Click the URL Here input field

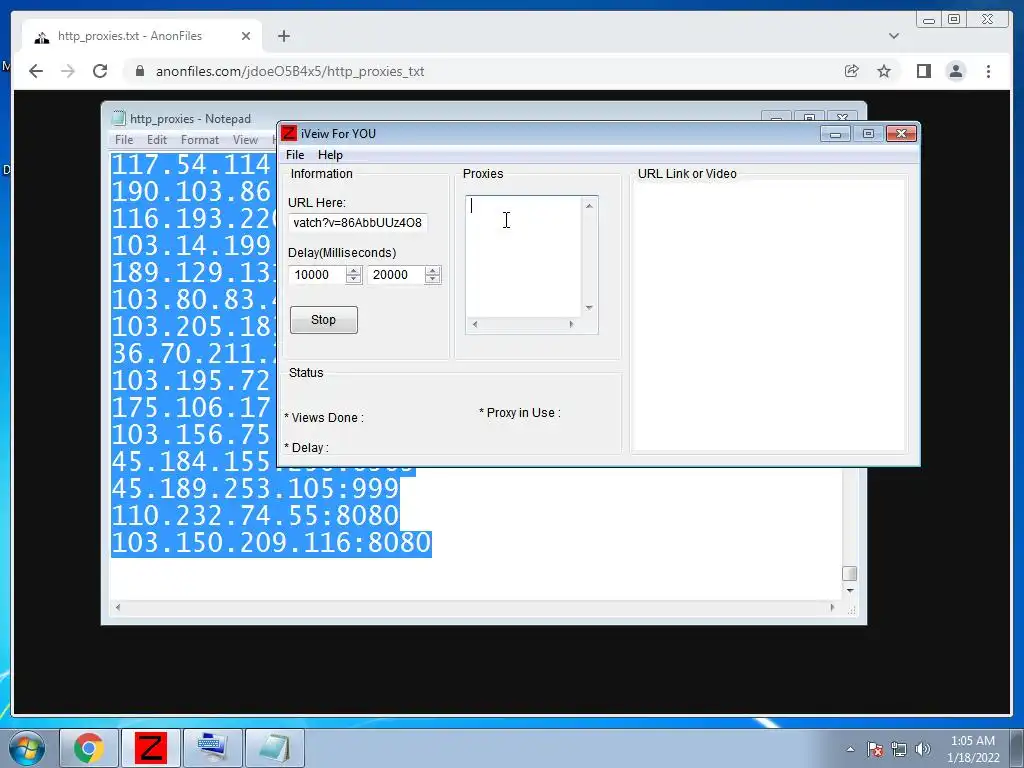[x=358, y=223]
